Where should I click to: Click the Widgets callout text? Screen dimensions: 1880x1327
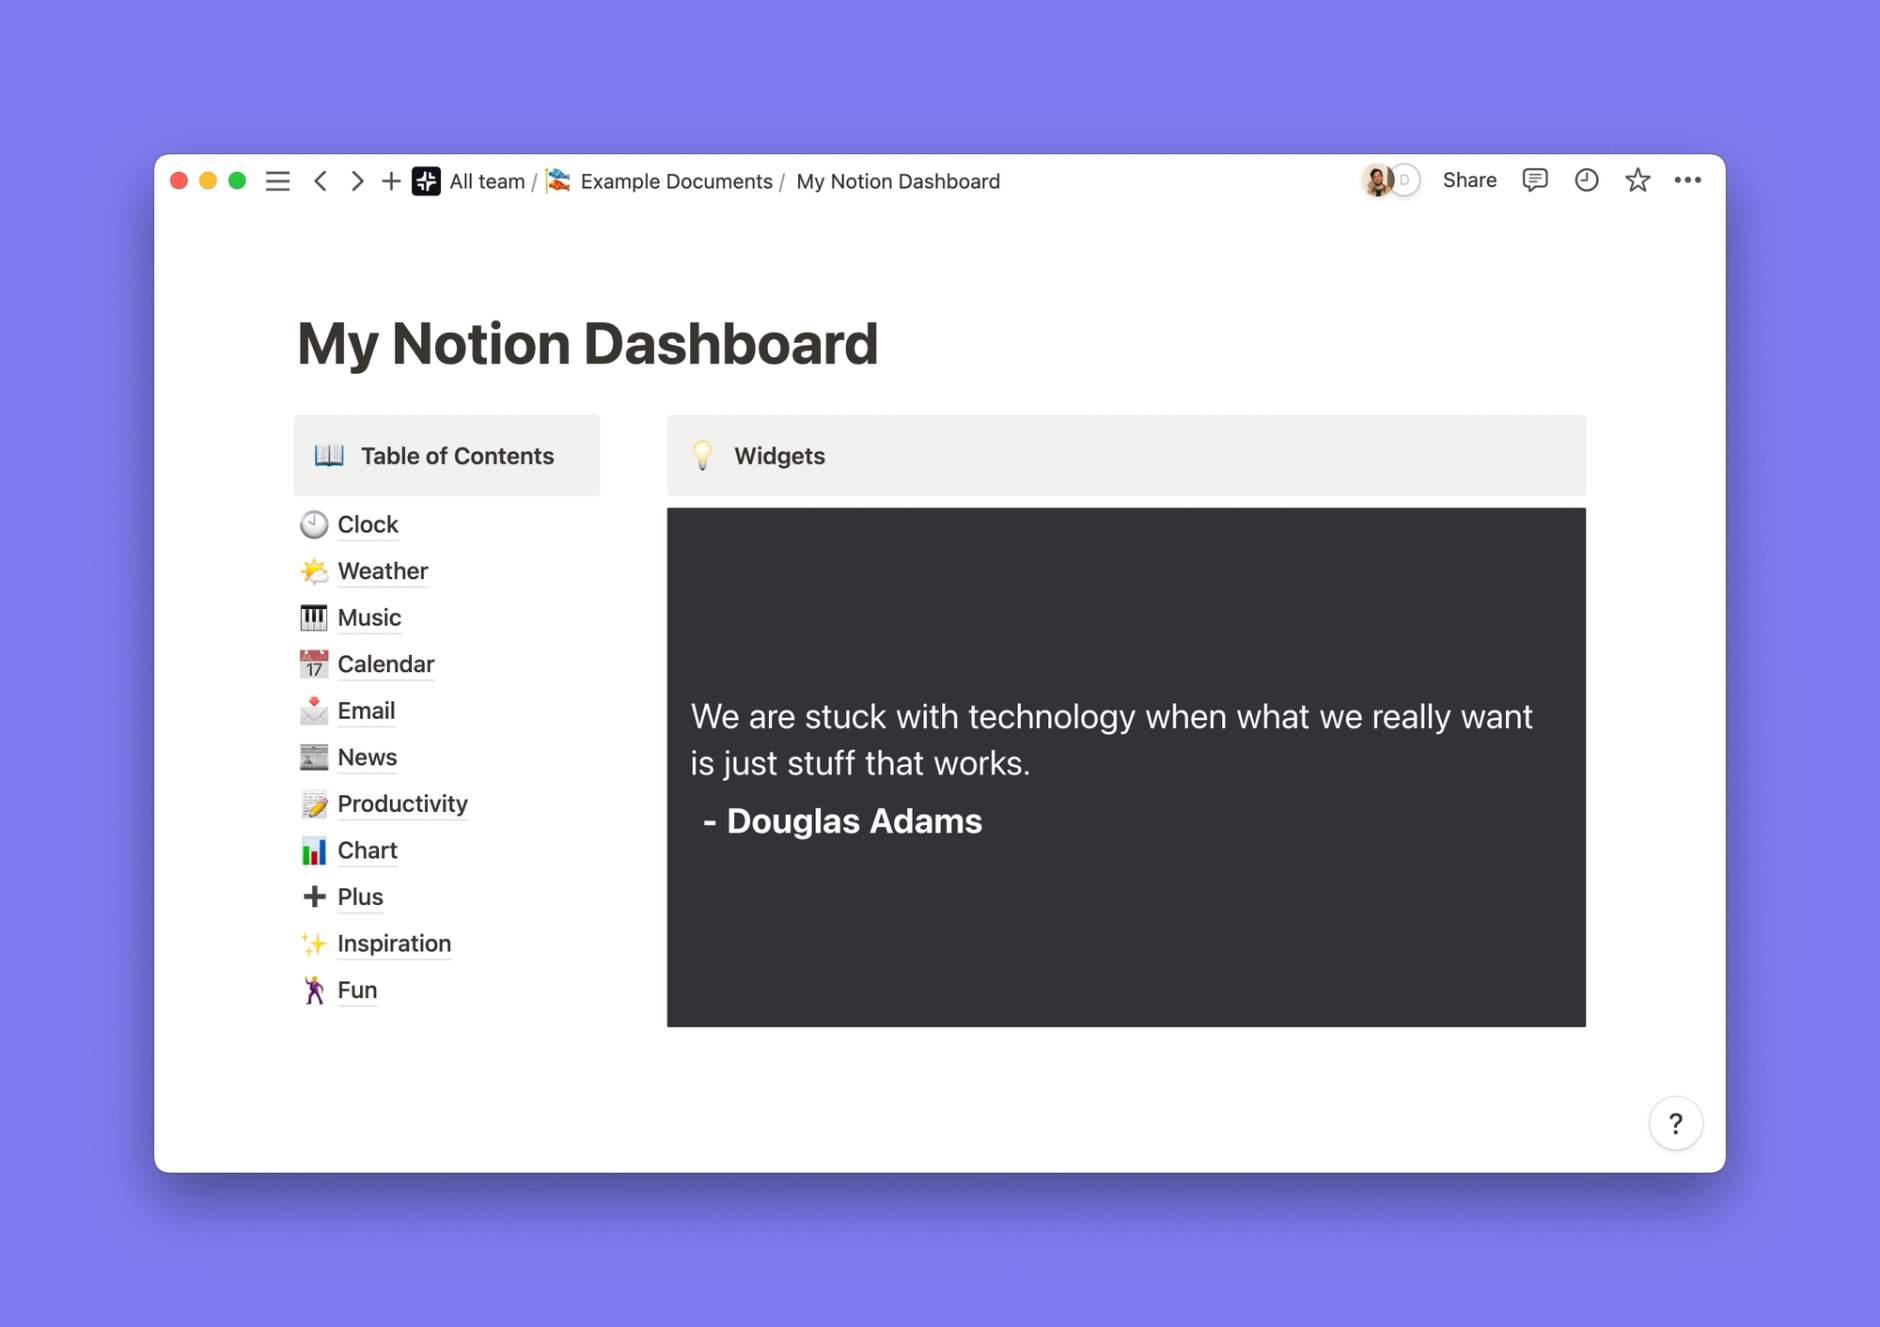click(x=779, y=456)
